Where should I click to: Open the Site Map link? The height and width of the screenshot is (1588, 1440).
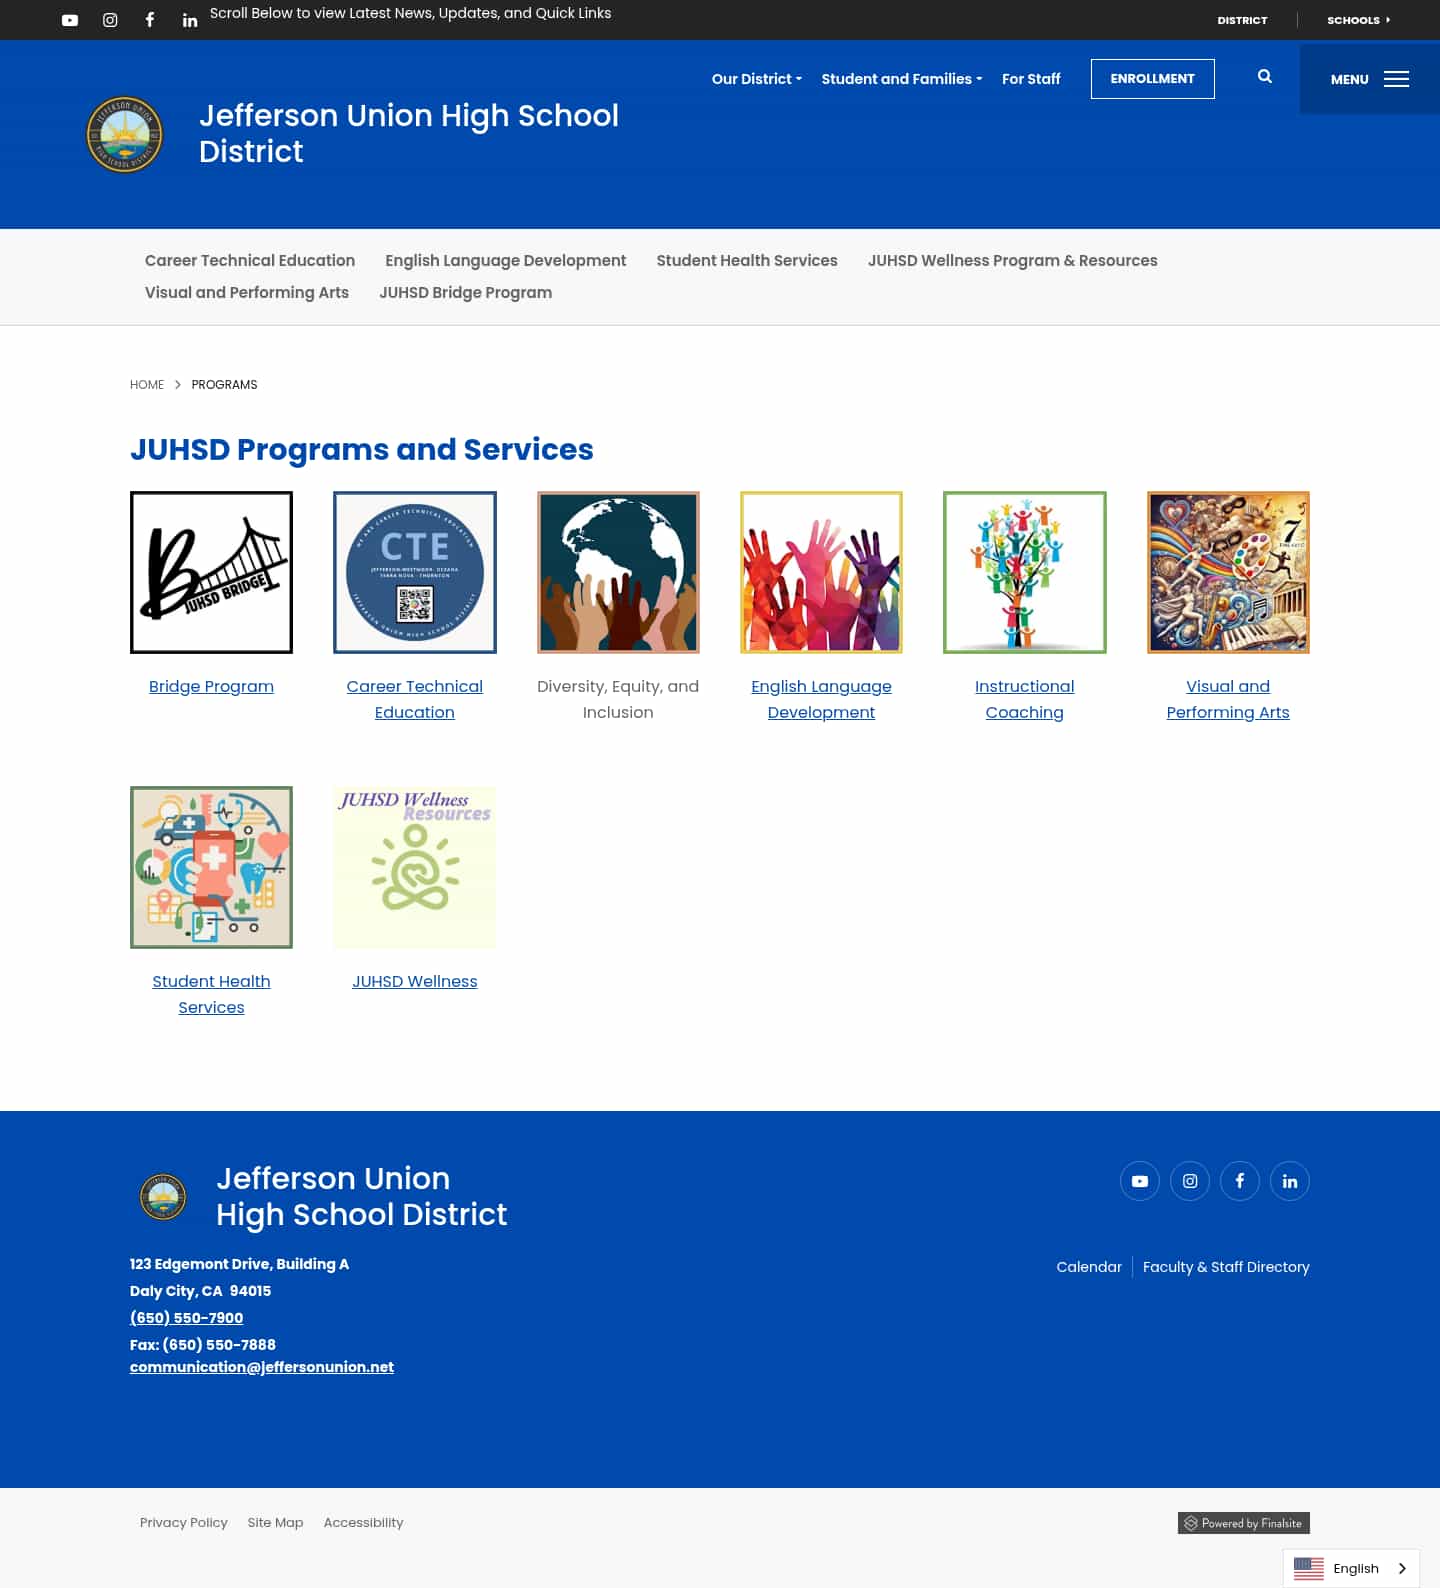click(x=275, y=1523)
